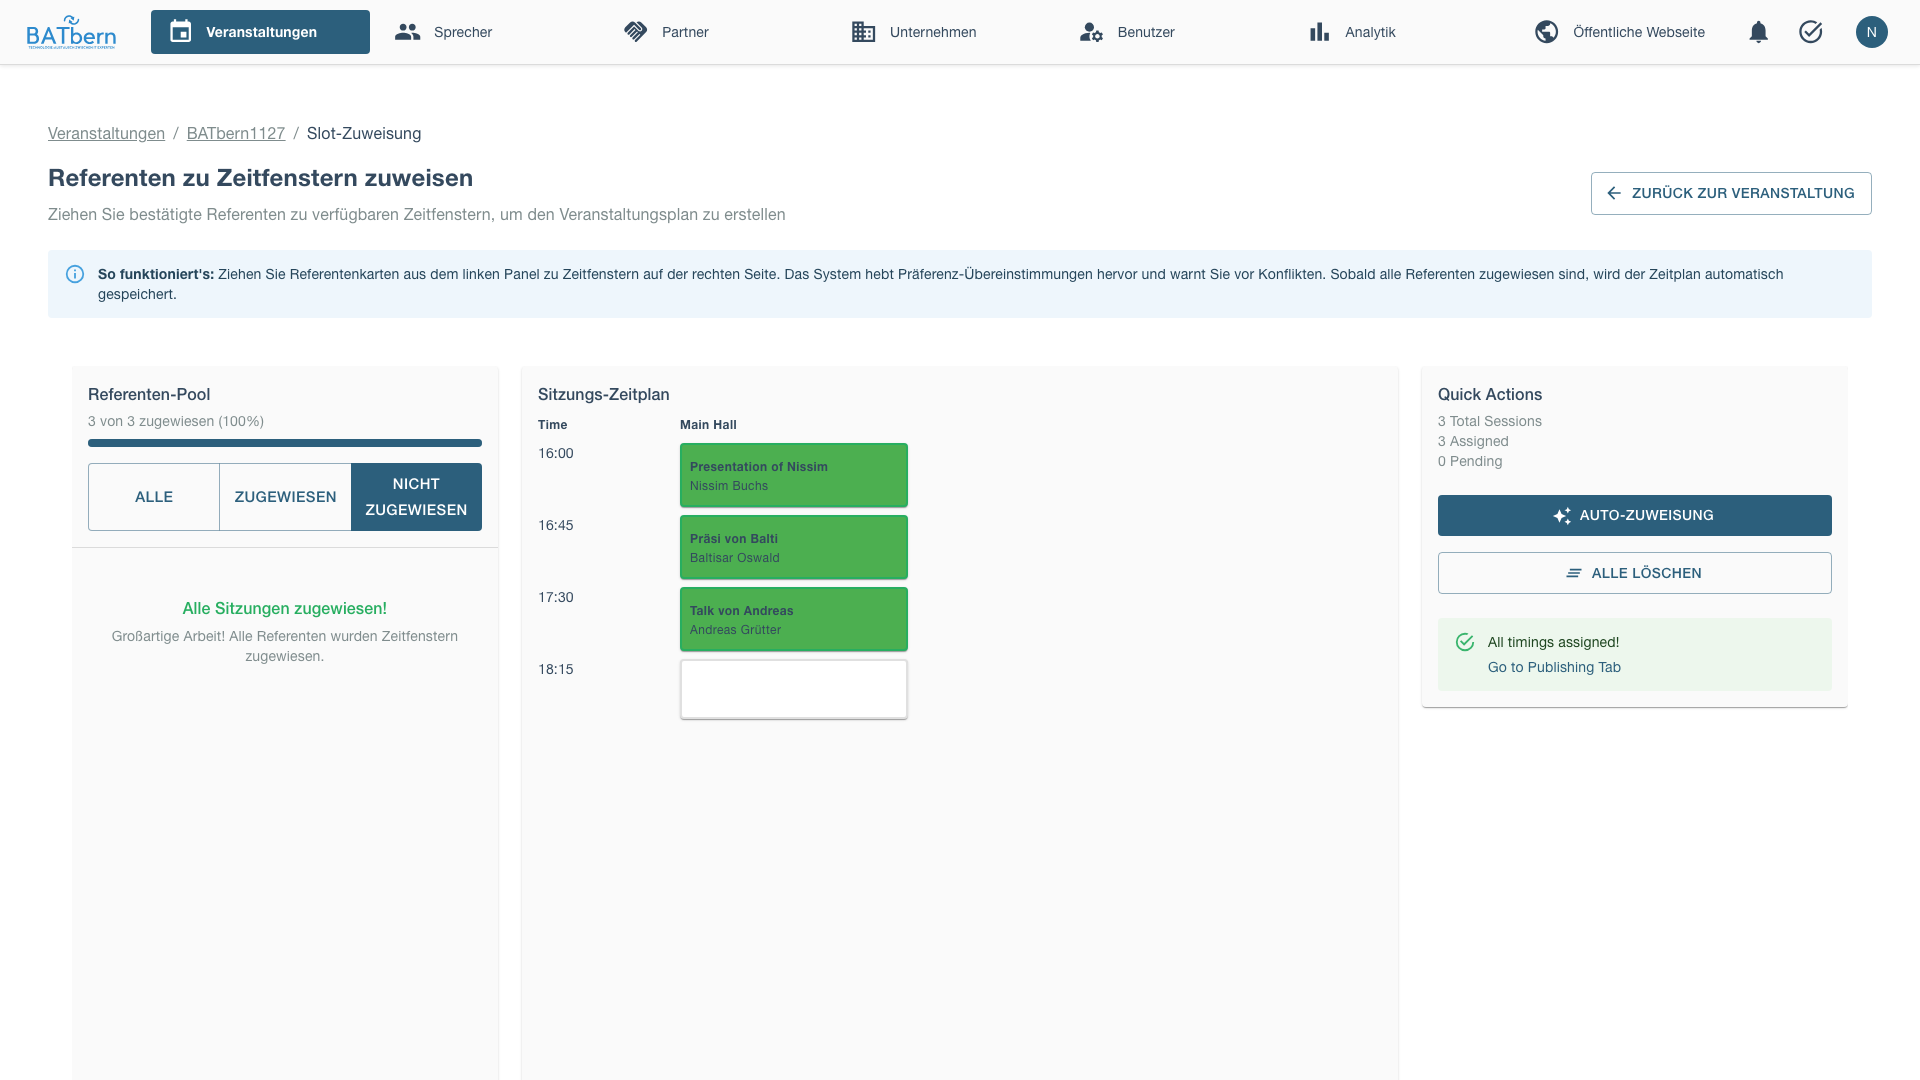Click the assignment progress bar
Viewport: 1920px width, 1080px height.
click(285, 443)
